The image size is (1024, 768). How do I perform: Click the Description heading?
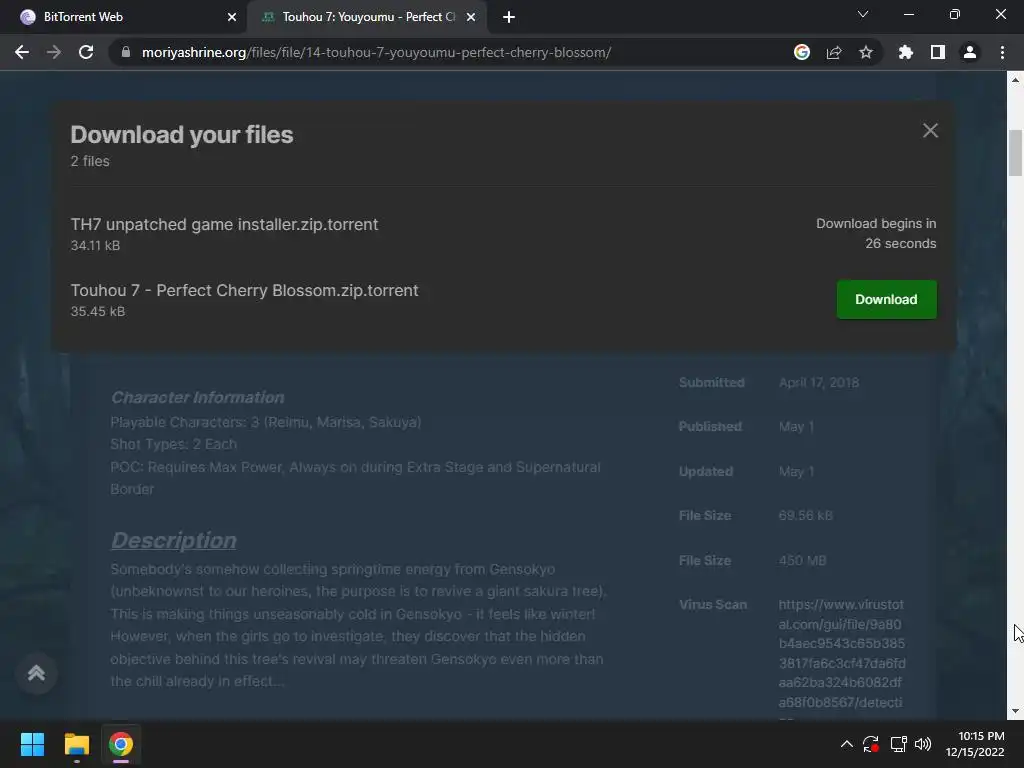click(174, 540)
